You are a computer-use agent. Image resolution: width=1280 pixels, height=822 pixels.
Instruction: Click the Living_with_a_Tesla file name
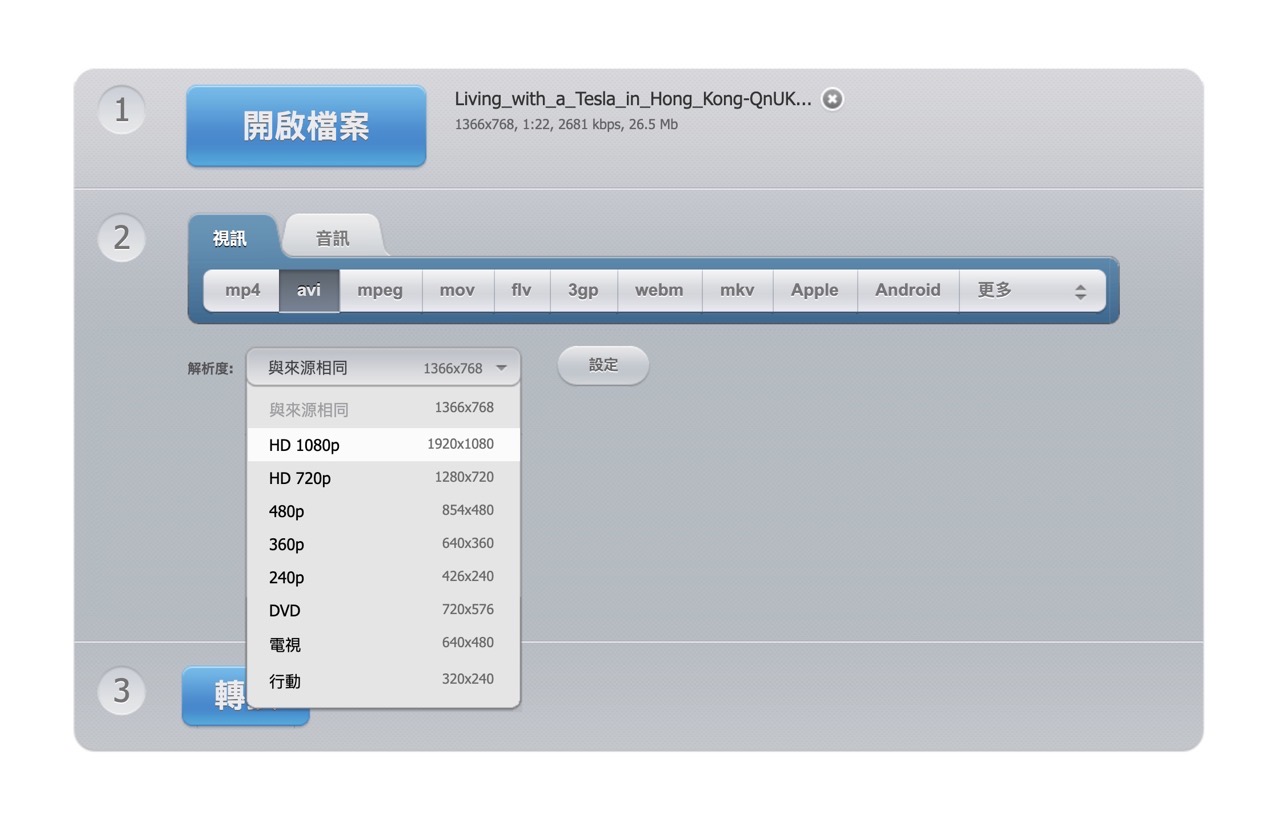point(633,99)
